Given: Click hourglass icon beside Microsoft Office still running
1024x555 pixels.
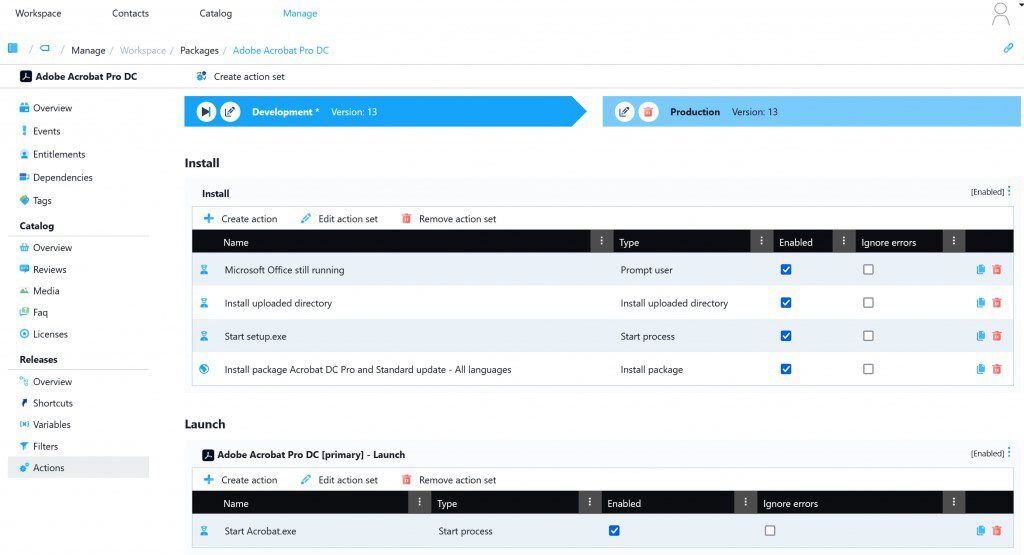Looking at the screenshot, I should click(x=204, y=269).
